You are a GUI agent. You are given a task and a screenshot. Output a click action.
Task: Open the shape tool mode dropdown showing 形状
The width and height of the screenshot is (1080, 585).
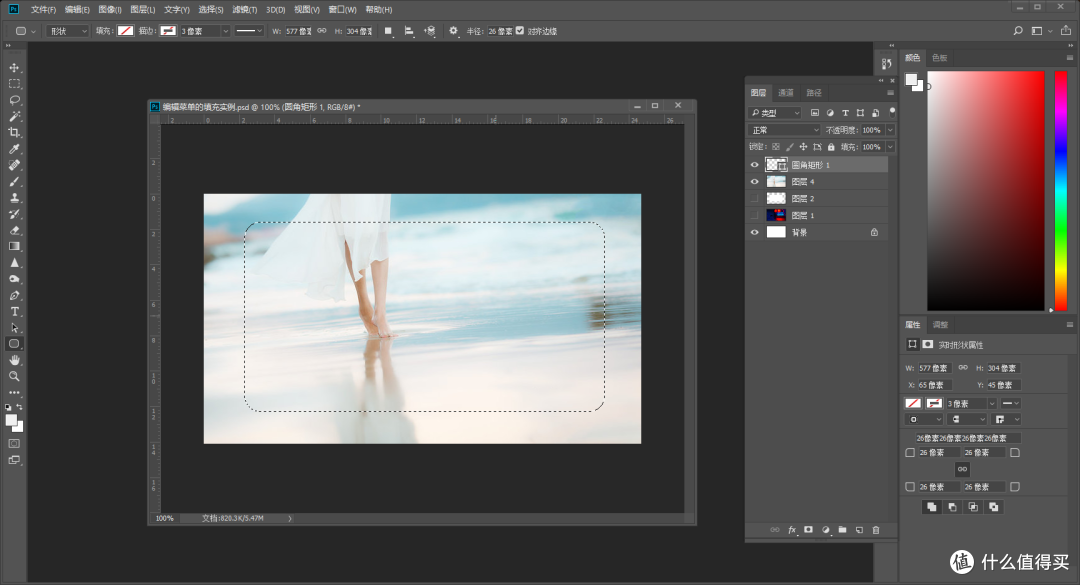click(x=65, y=31)
